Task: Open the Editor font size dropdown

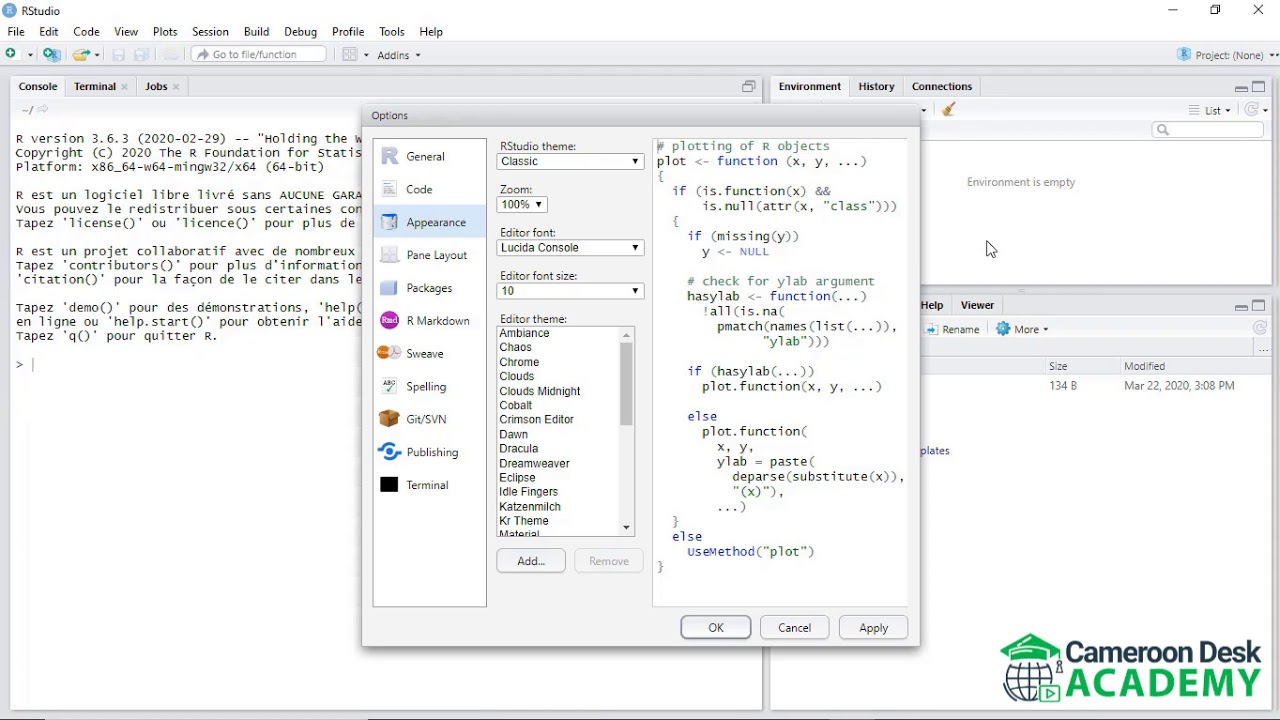Action: [x=570, y=291]
